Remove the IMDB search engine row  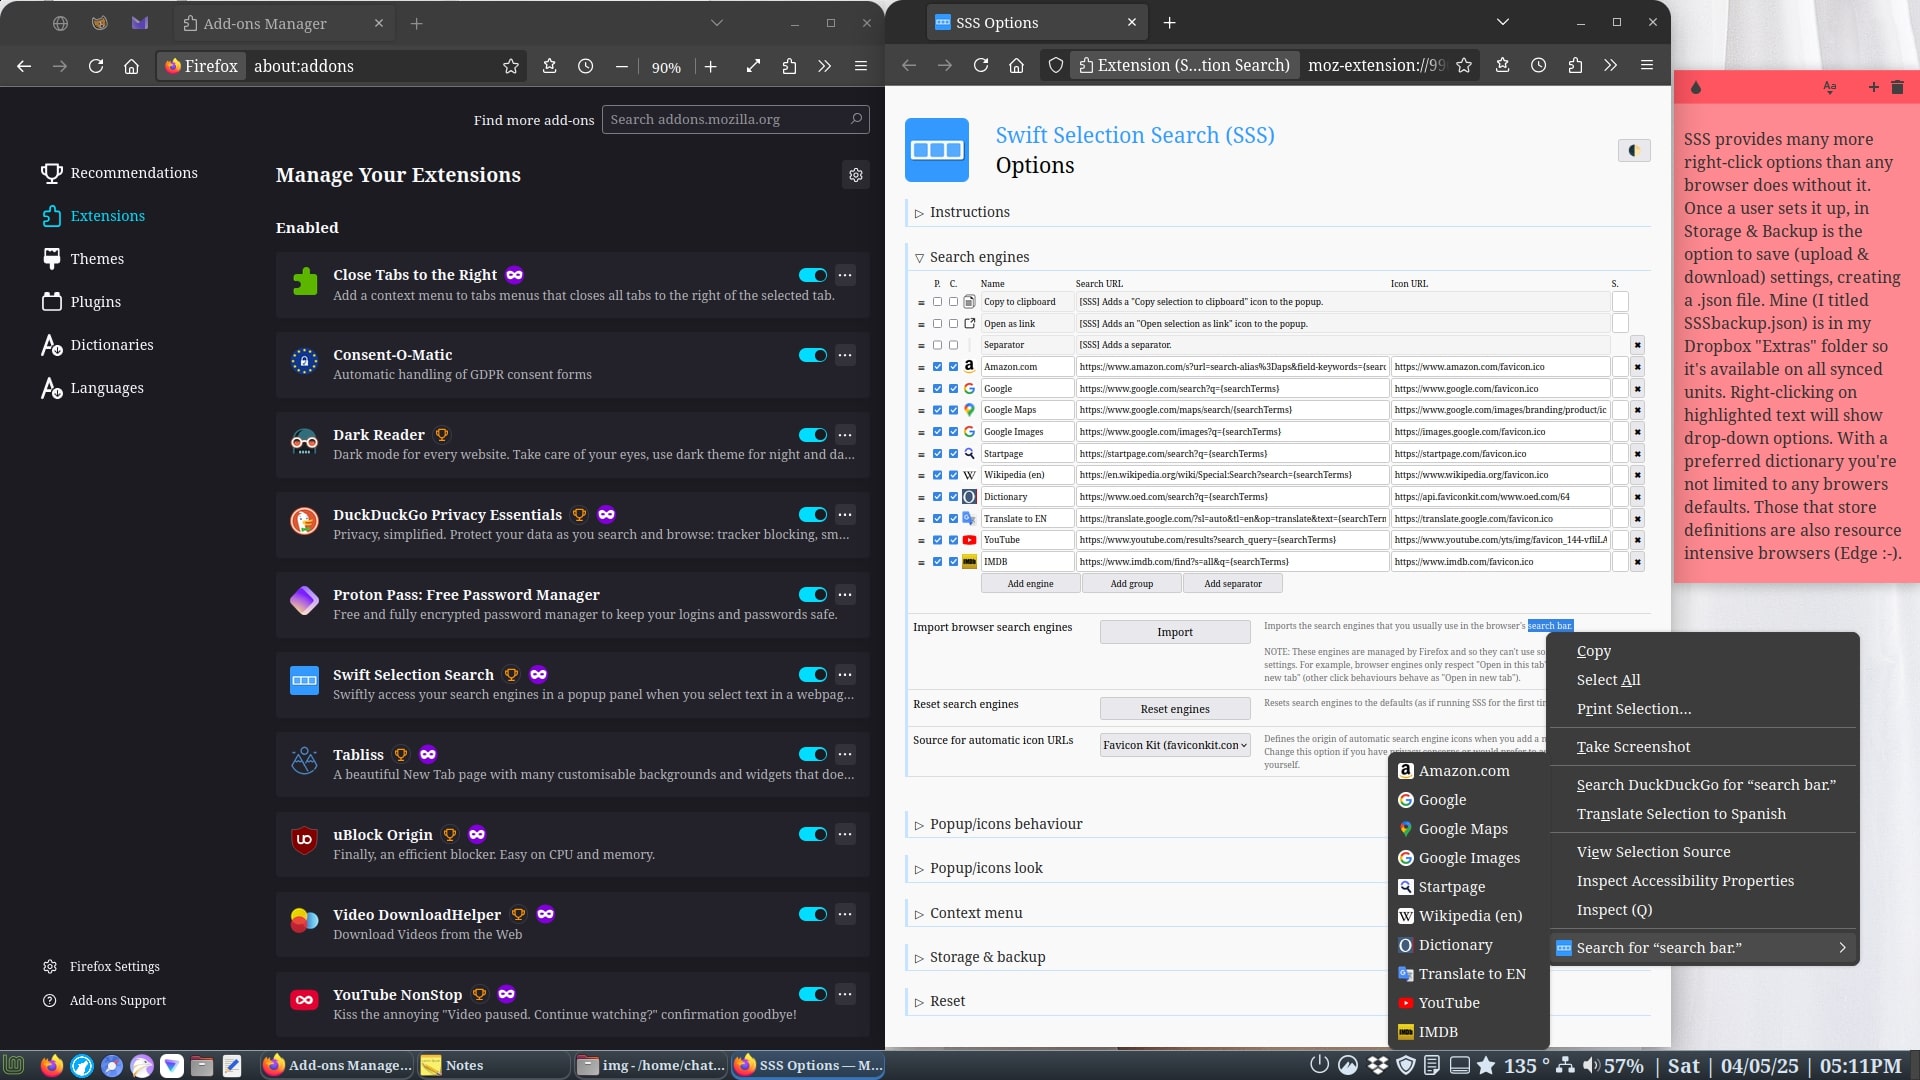1637,562
